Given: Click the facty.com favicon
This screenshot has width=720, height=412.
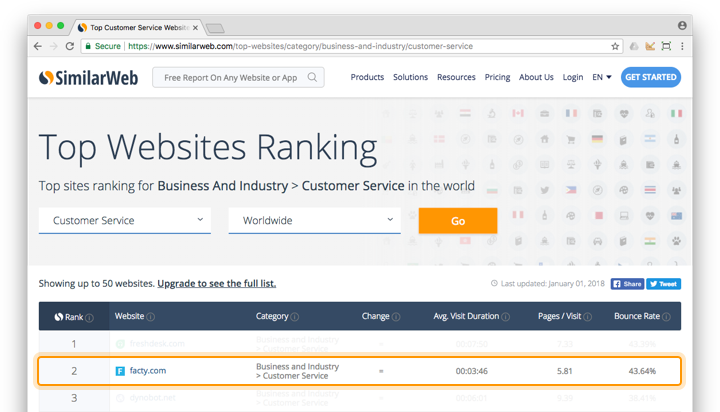Looking at the screenshot, I should click(x=120, y=371).
